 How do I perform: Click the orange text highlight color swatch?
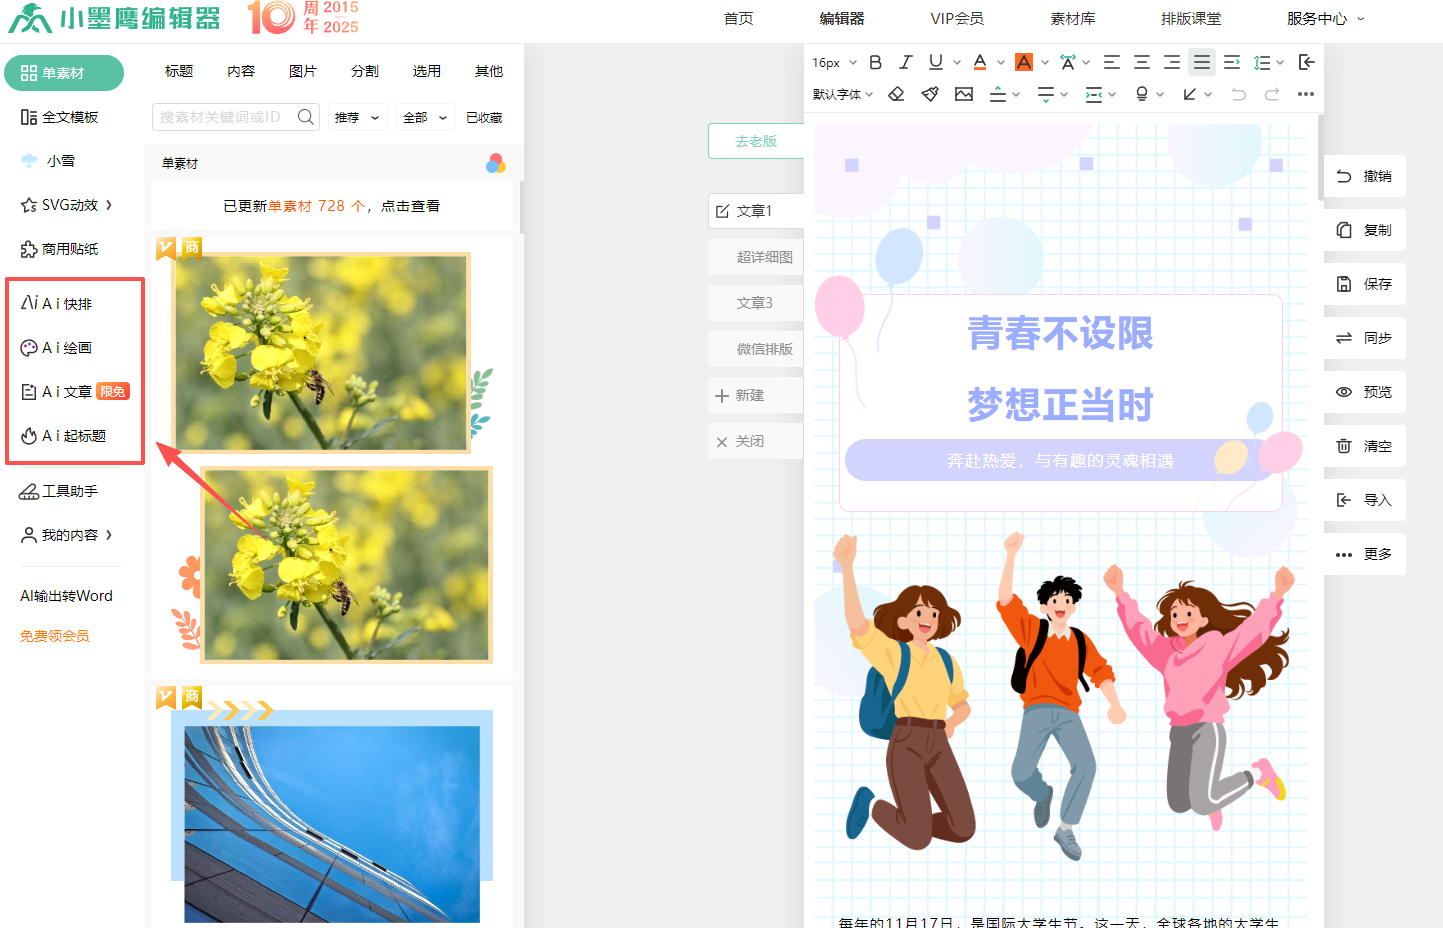(1024, 62)
